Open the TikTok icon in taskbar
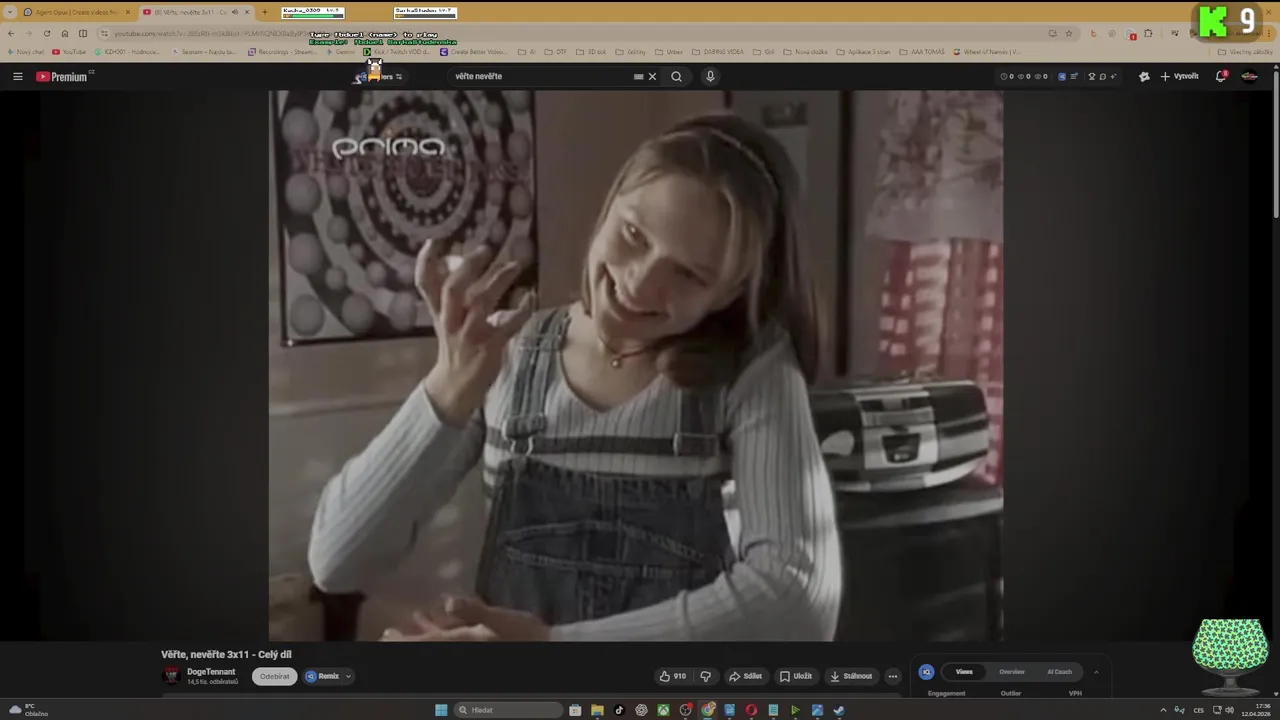1280x720 pixels. pyautogui.click(x=619, y=710)
